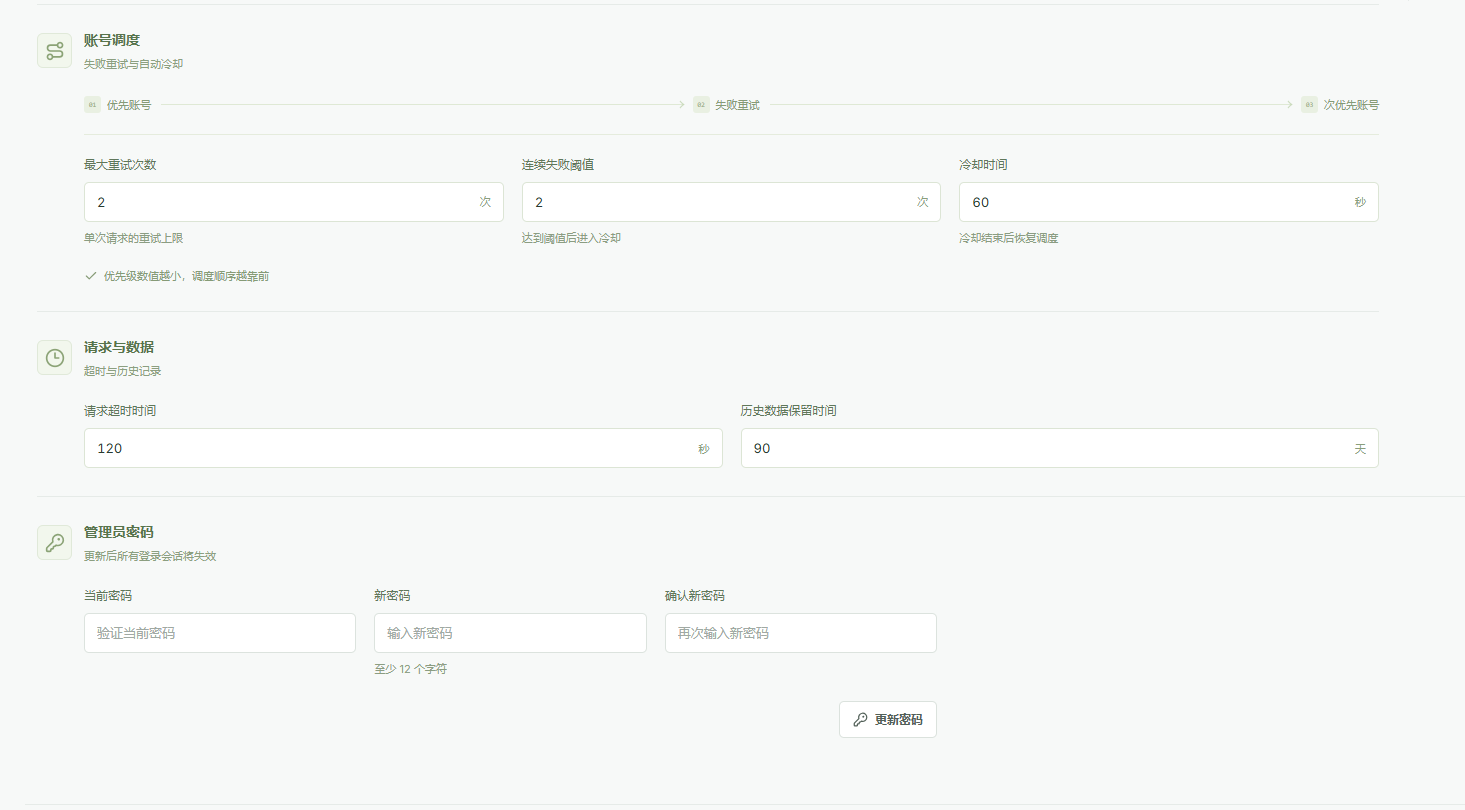Click the clock icon beside 请求与数据
This screenshot has height=810, width=1465.
(x=54, y=357)
